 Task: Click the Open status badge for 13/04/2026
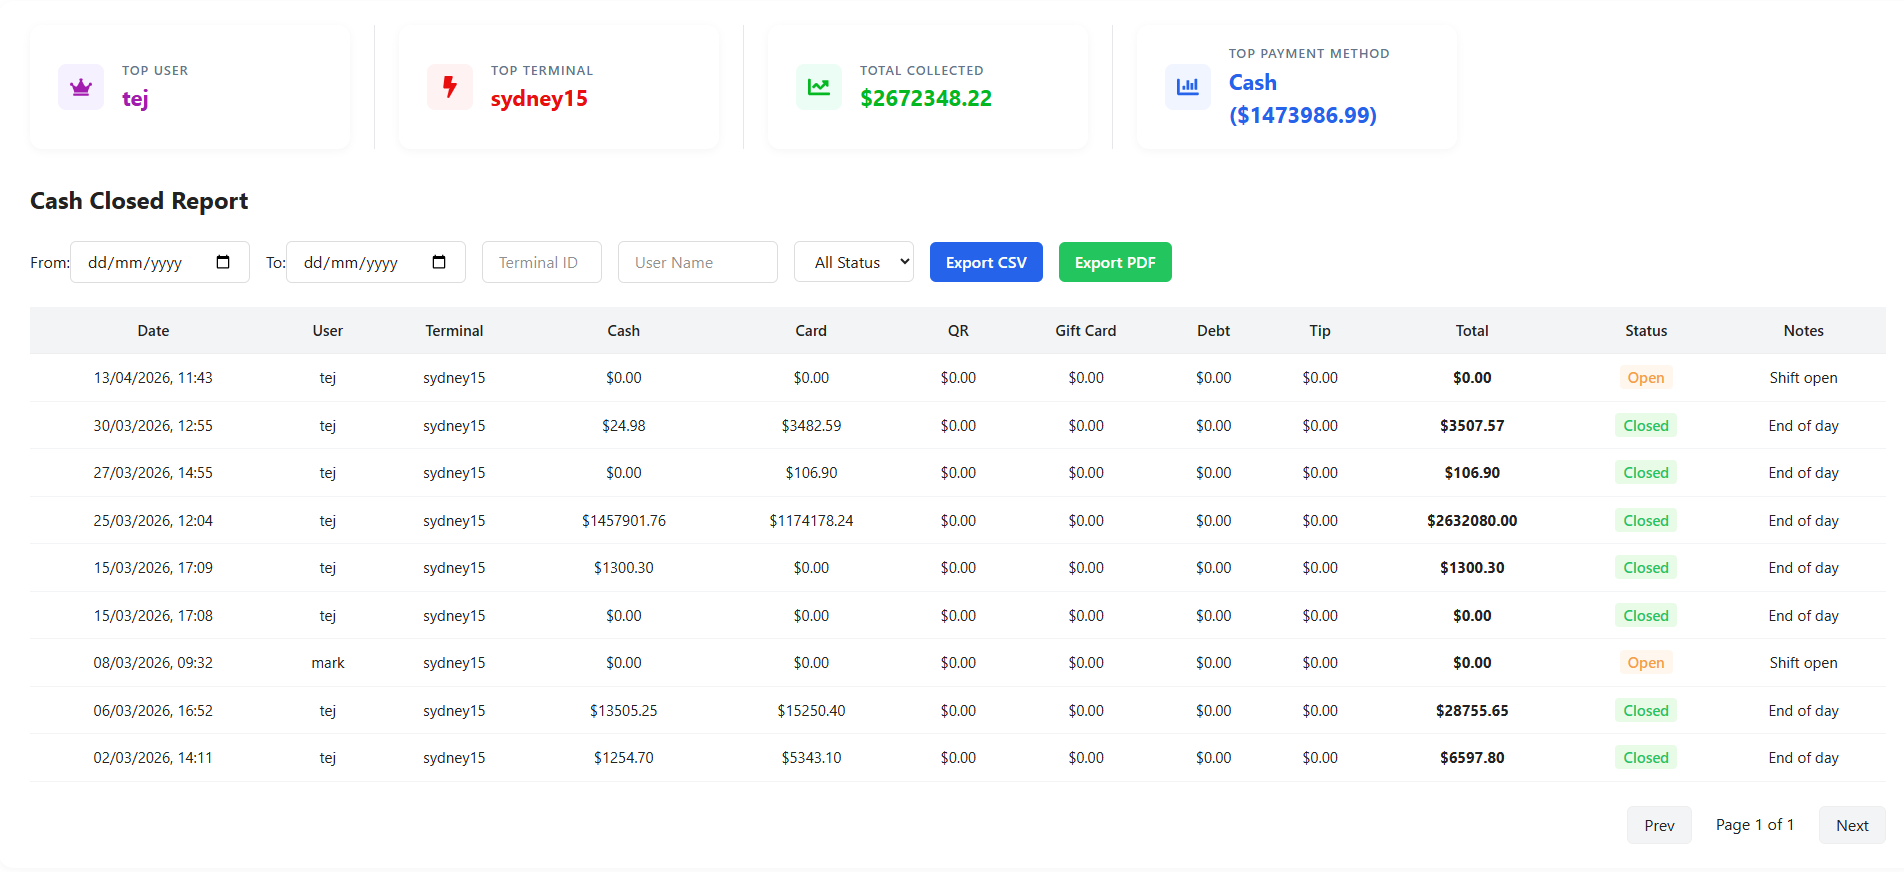coord(1646,378)
